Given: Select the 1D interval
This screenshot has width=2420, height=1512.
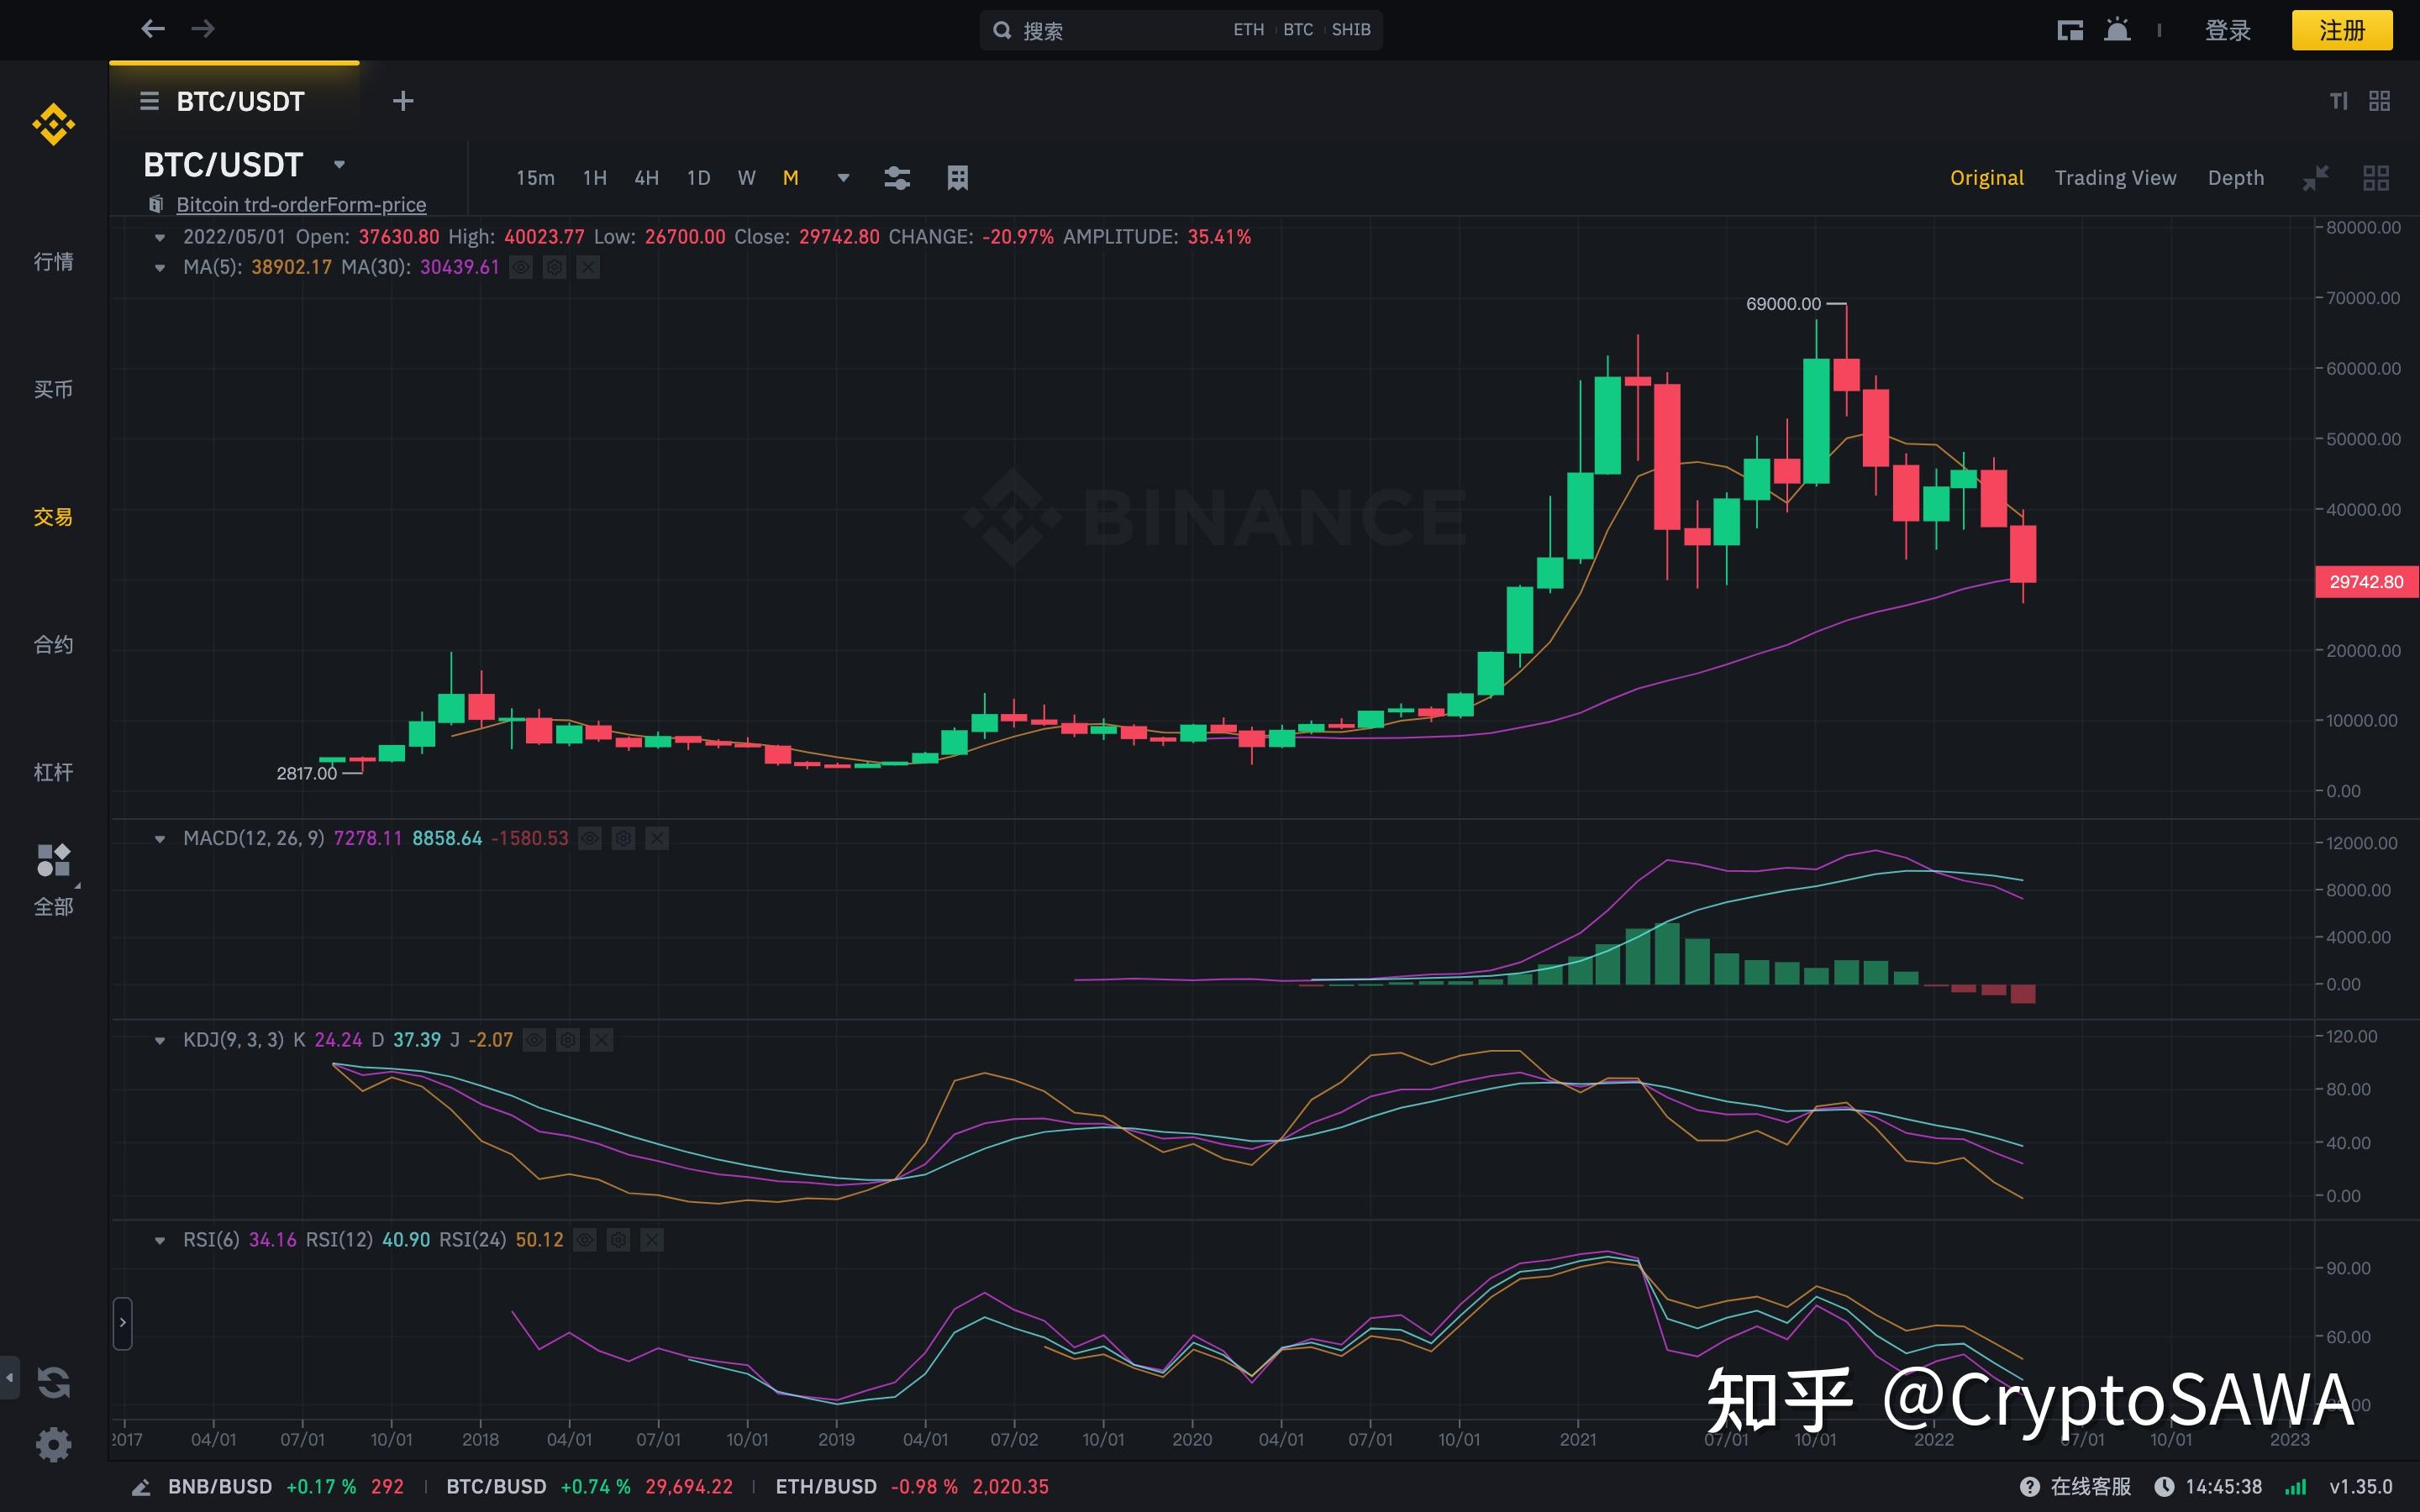Looking at the screenshot, I should pyautogui.click(x=698, y=178).
